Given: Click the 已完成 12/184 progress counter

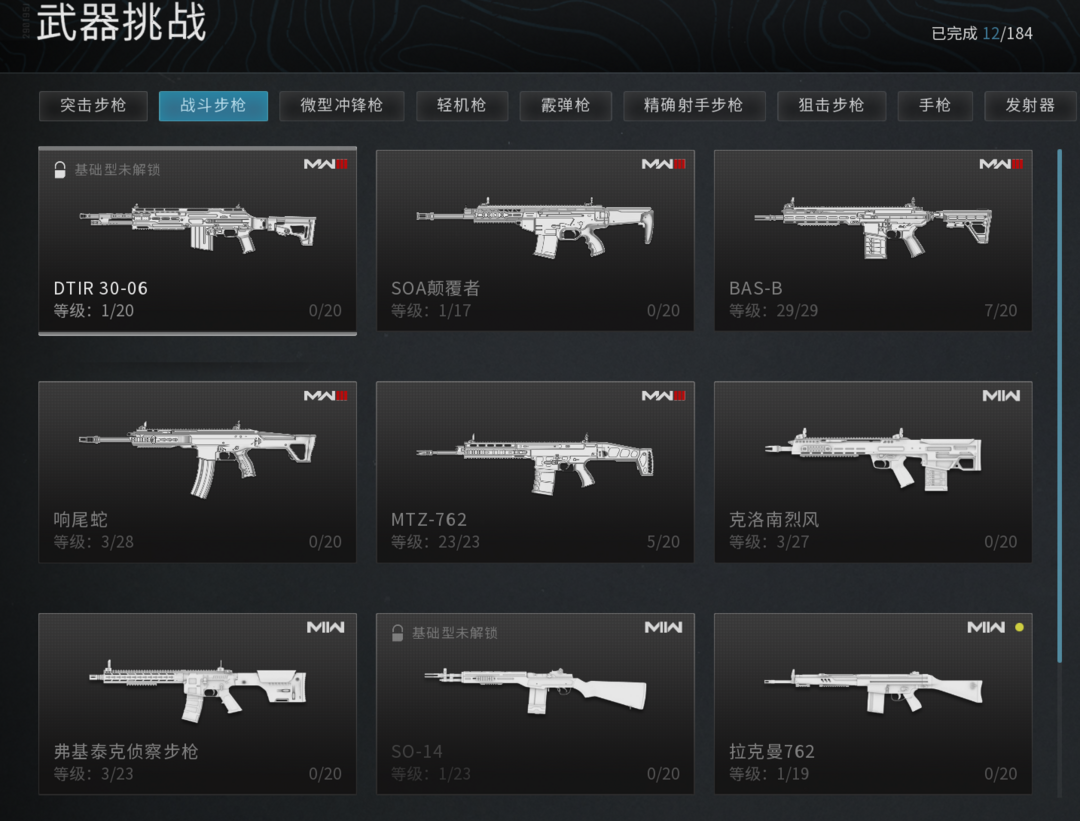Looking at the screenshot, I should [982, 33].
